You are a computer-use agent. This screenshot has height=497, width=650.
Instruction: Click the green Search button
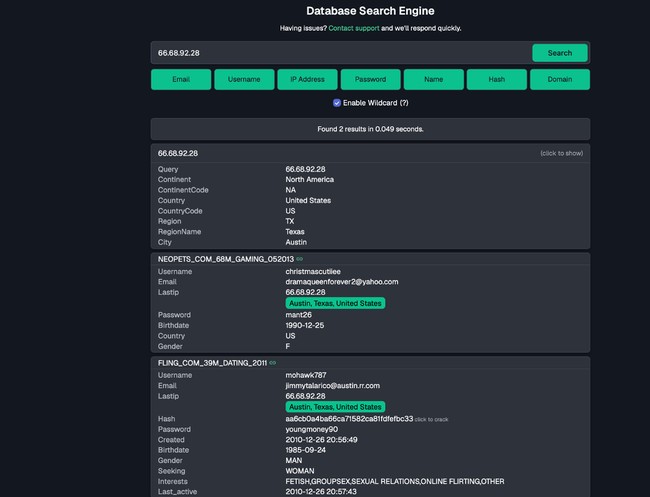point(560,53)
